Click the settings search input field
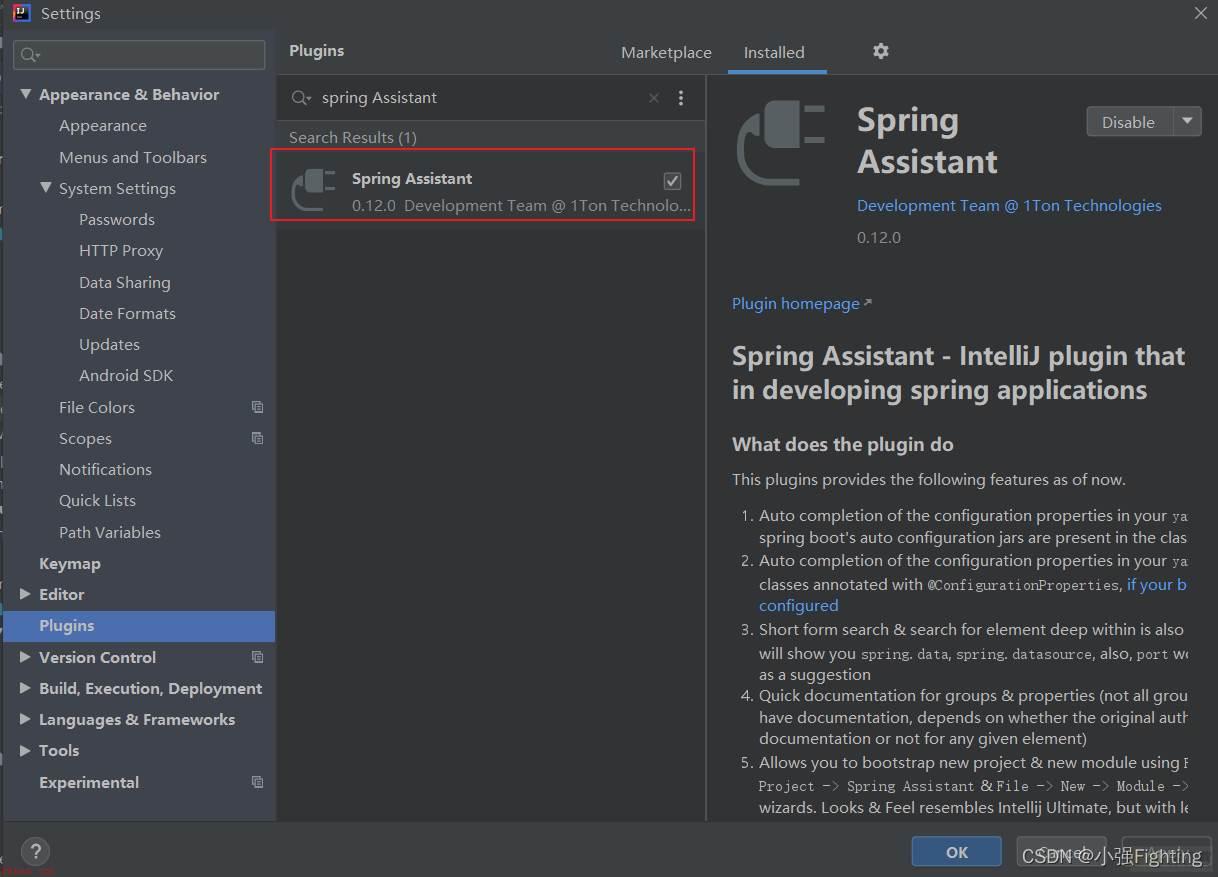This screenshot has width=1218, height=877. point(139,55)
